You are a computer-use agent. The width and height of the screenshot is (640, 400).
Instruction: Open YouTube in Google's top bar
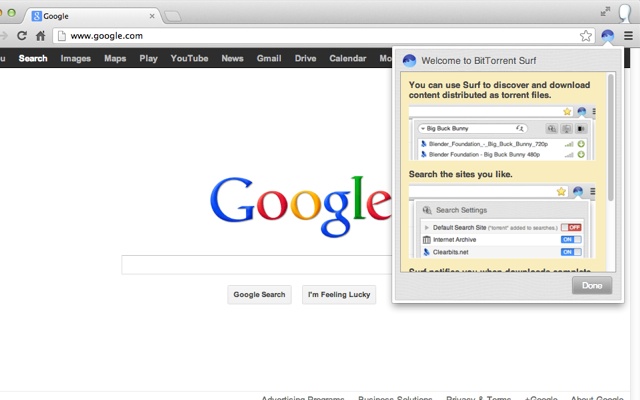[189, 58]
